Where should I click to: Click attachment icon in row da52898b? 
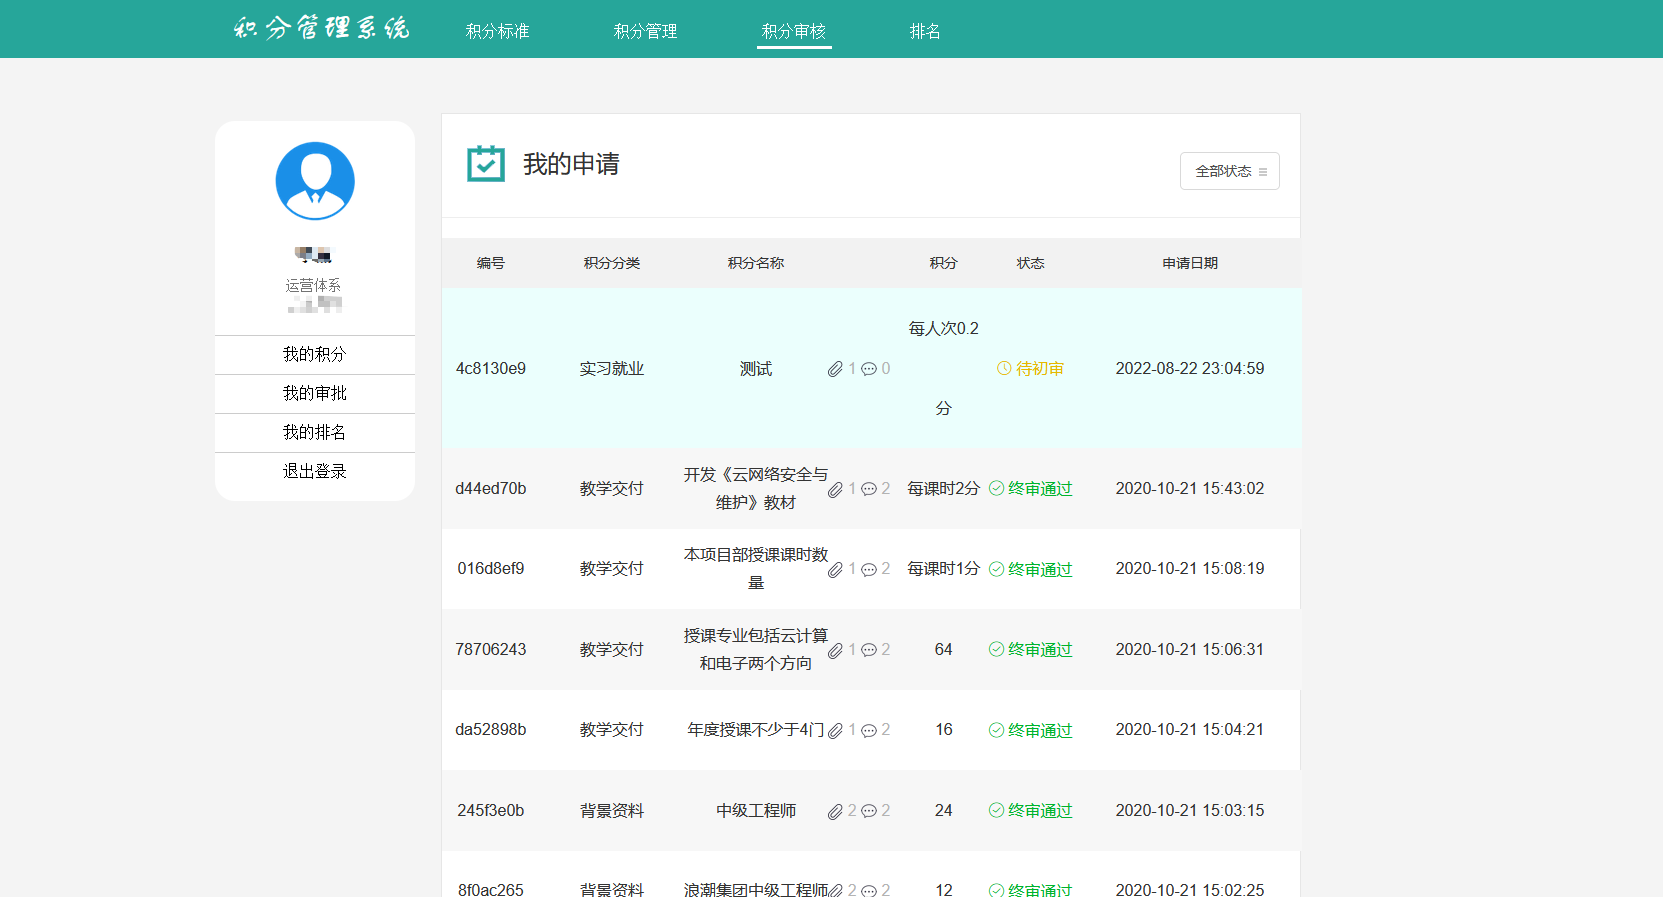click(x=835, y=731)
